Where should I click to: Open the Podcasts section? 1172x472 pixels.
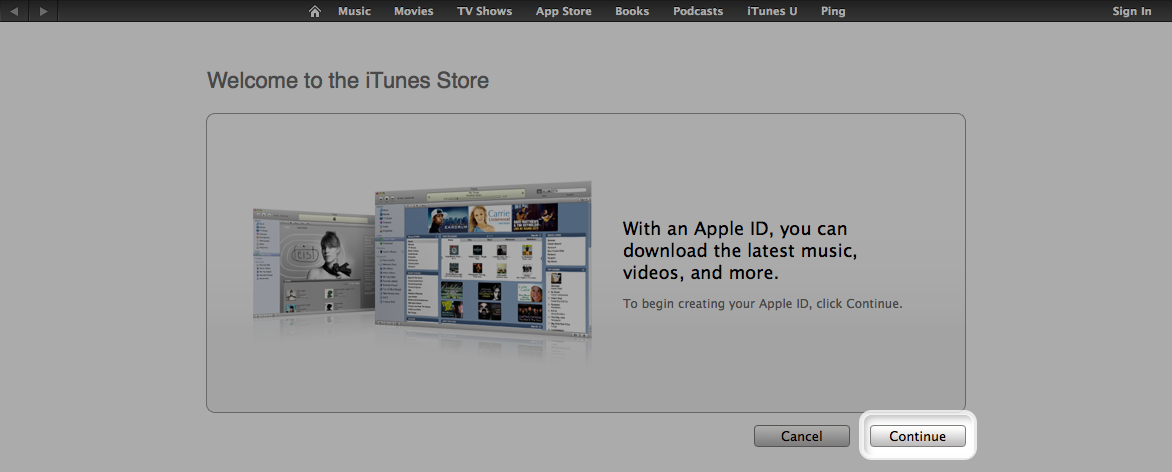tap(698, 11)
